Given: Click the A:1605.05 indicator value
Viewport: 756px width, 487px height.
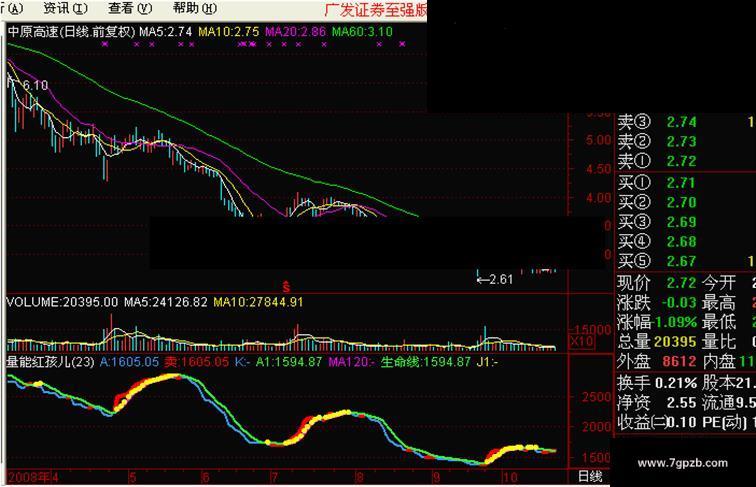Looking at the screenshot, I should 129,362.
